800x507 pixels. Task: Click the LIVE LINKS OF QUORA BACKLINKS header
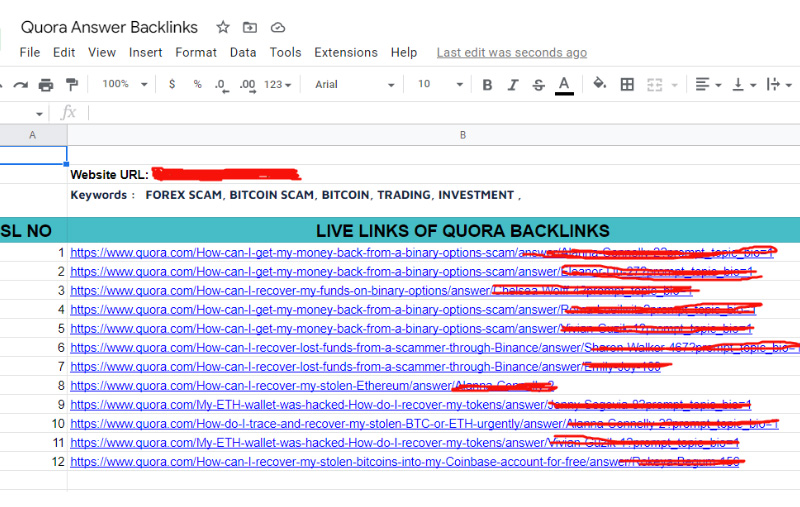(463, 231)
